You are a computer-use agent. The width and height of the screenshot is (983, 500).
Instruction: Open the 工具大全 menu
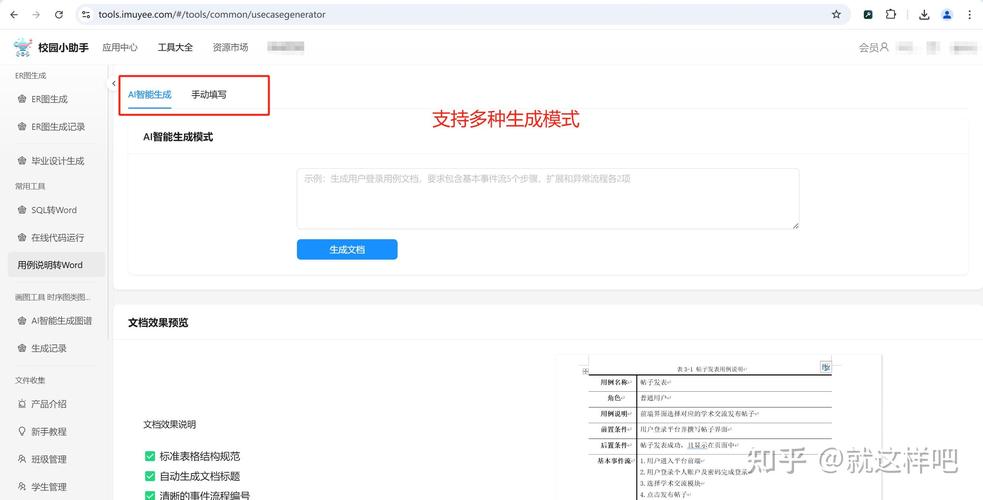(x=175, y=47)
